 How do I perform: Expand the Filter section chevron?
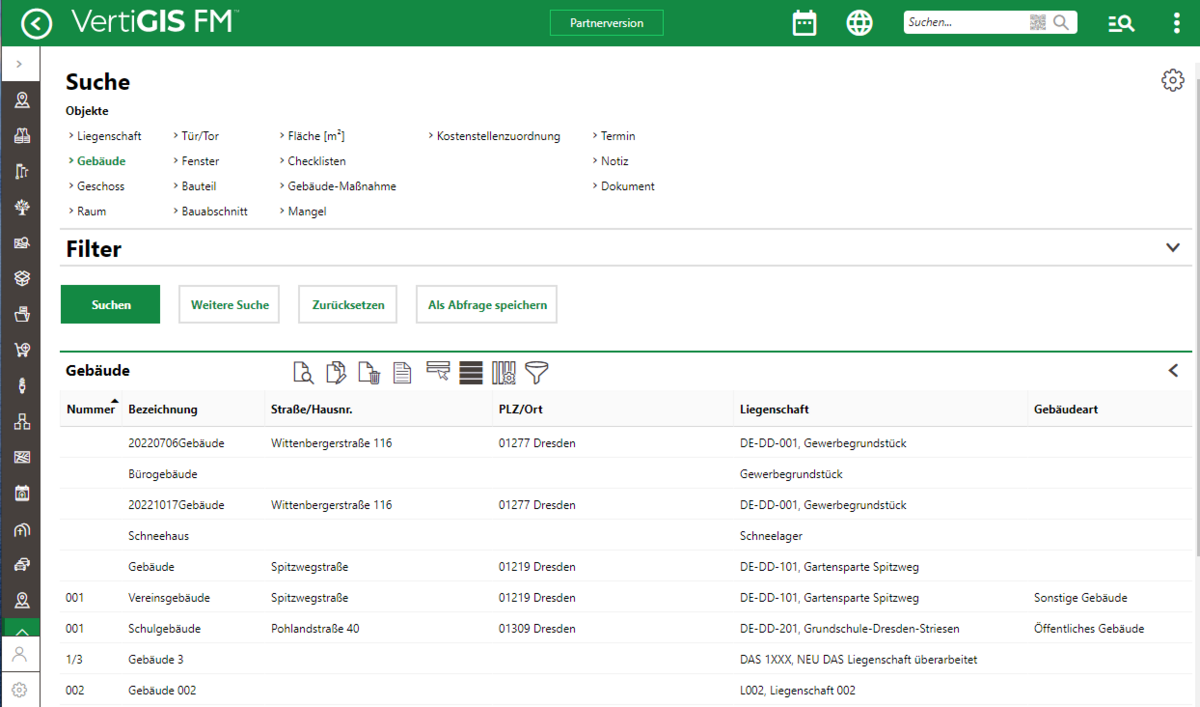point(1173,248)
